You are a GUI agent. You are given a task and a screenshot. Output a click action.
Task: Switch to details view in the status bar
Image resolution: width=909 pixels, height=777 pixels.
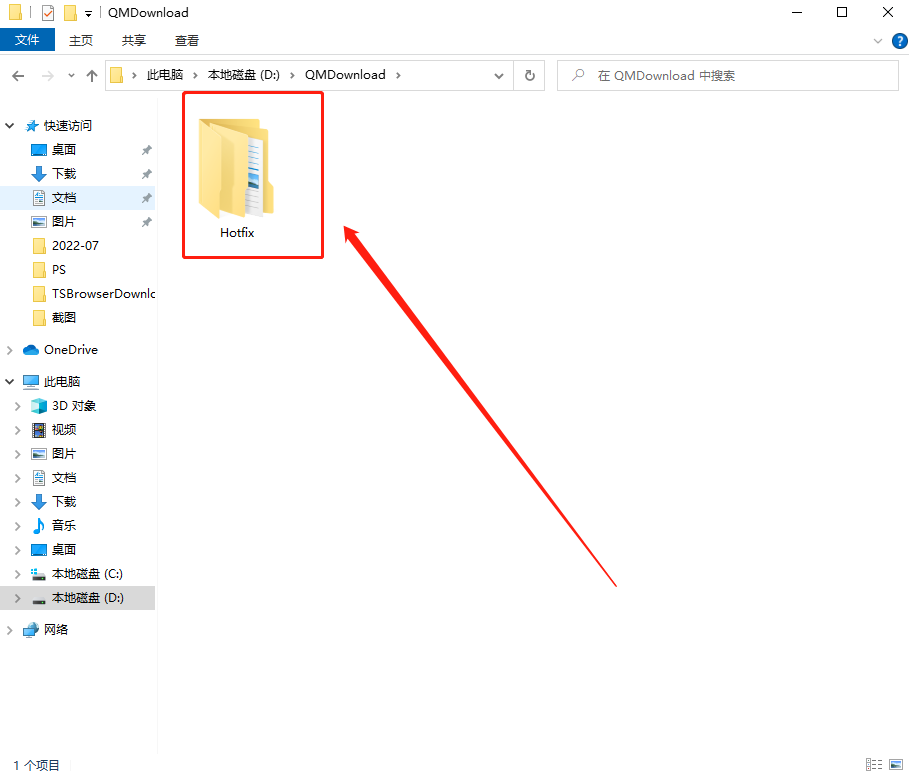click(x=873, y=764)
